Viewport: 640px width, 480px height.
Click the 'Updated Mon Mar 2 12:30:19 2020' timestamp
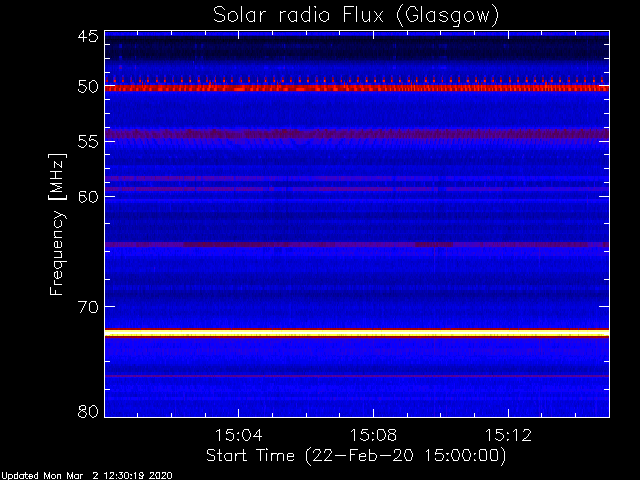tap(87, 476)
